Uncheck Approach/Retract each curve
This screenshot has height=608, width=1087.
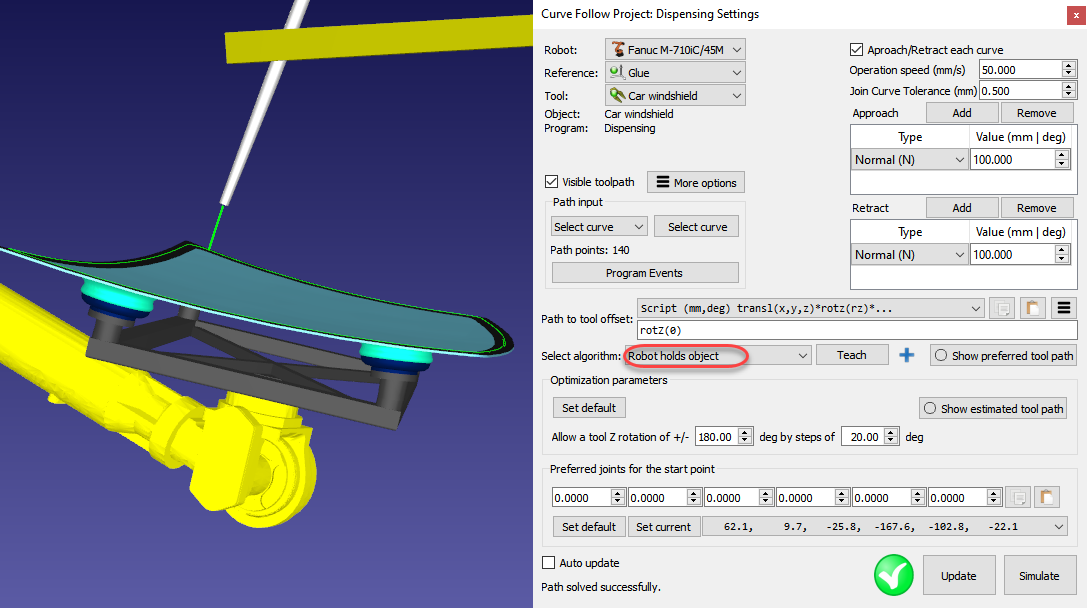point(856,49)
